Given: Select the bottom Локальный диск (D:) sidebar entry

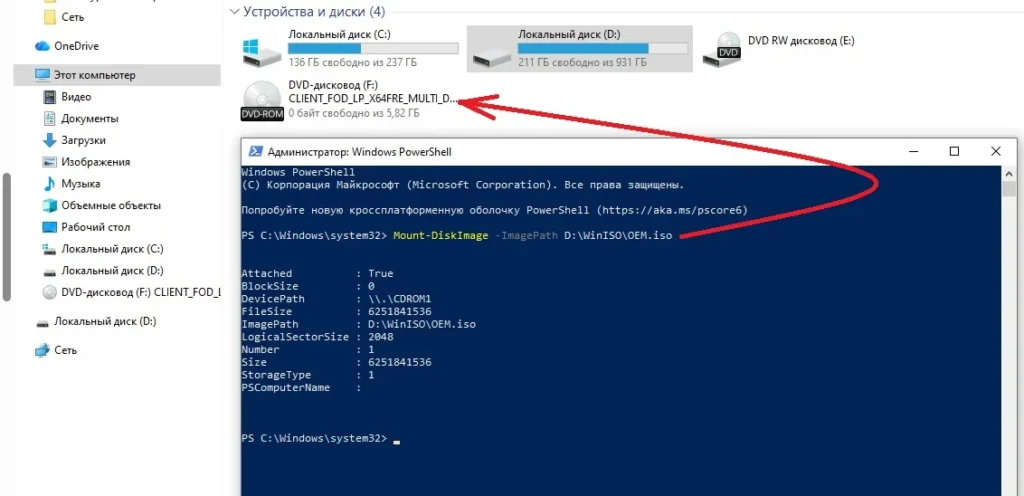Looking at the screenshot, I should (x=105, y=321).
